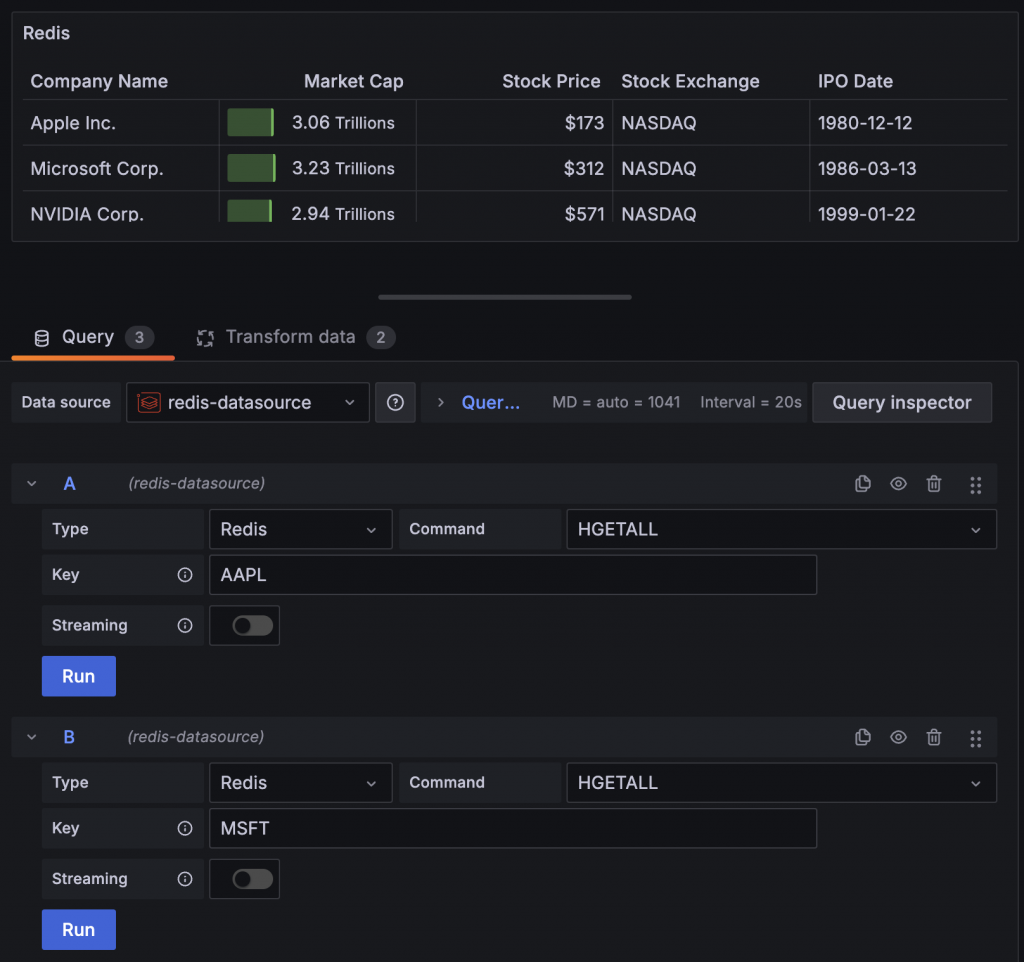Image resolution: width=1024 pixels, height=962 pixels.
Task: Duplicate query A with copy icon
Action: [x=863, y=483]
